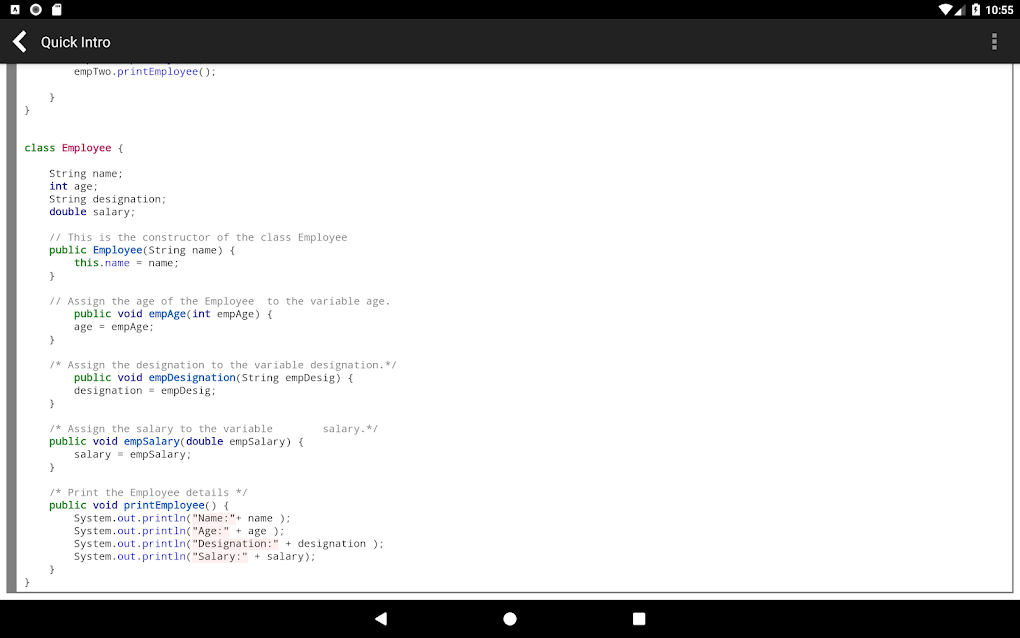Tap the middle notification icon in status bar
This screenshot has width=1020, height=638.
pyautogui.click(x=34, y=9)
